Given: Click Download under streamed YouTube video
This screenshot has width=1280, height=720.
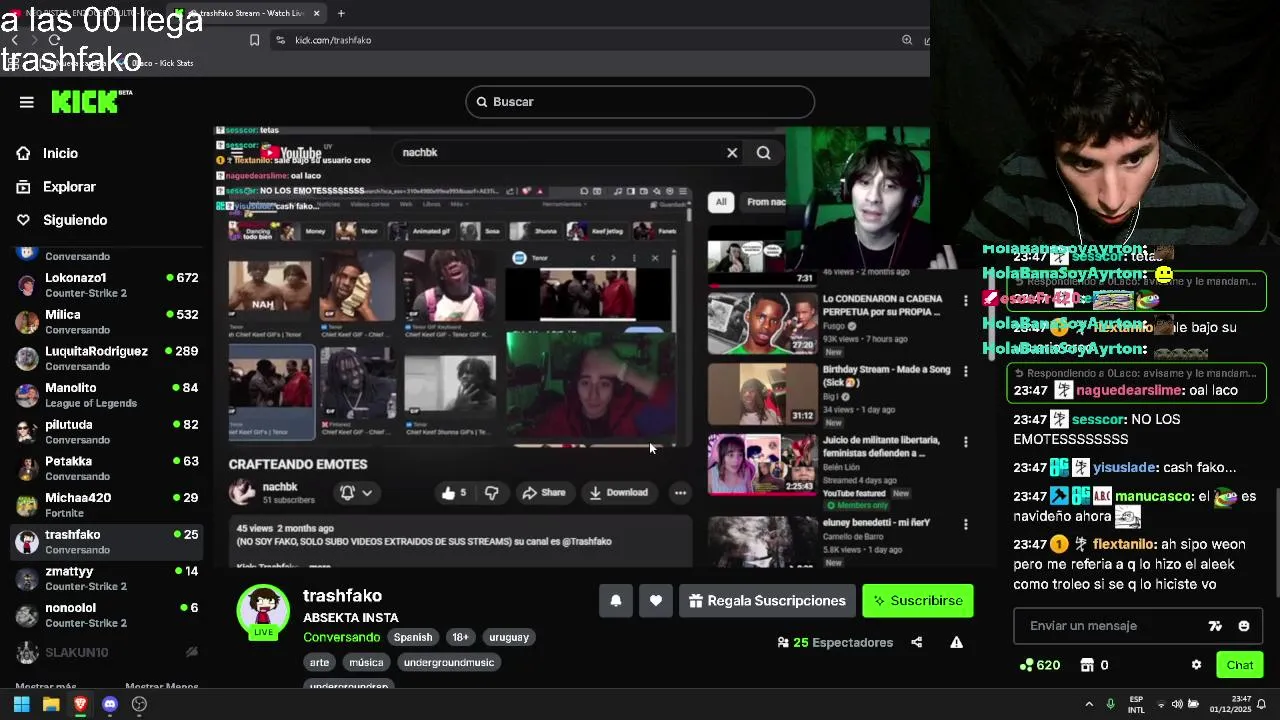Looking at the screenshot, I should (x=618, y=492).
